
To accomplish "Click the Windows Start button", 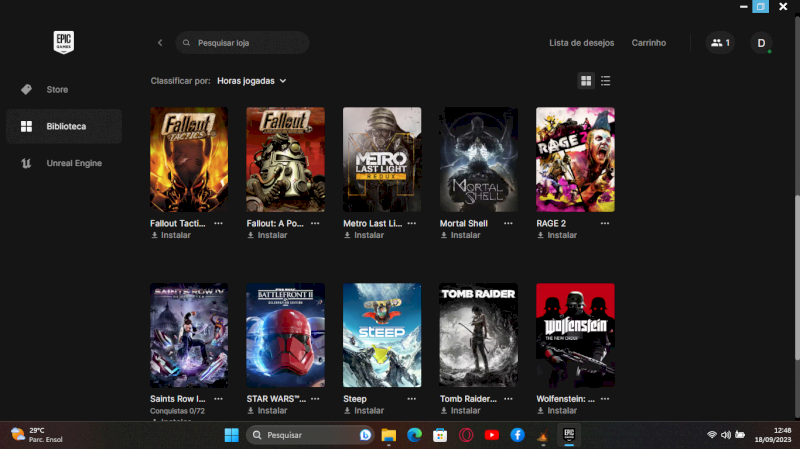I will click(231, 435).
